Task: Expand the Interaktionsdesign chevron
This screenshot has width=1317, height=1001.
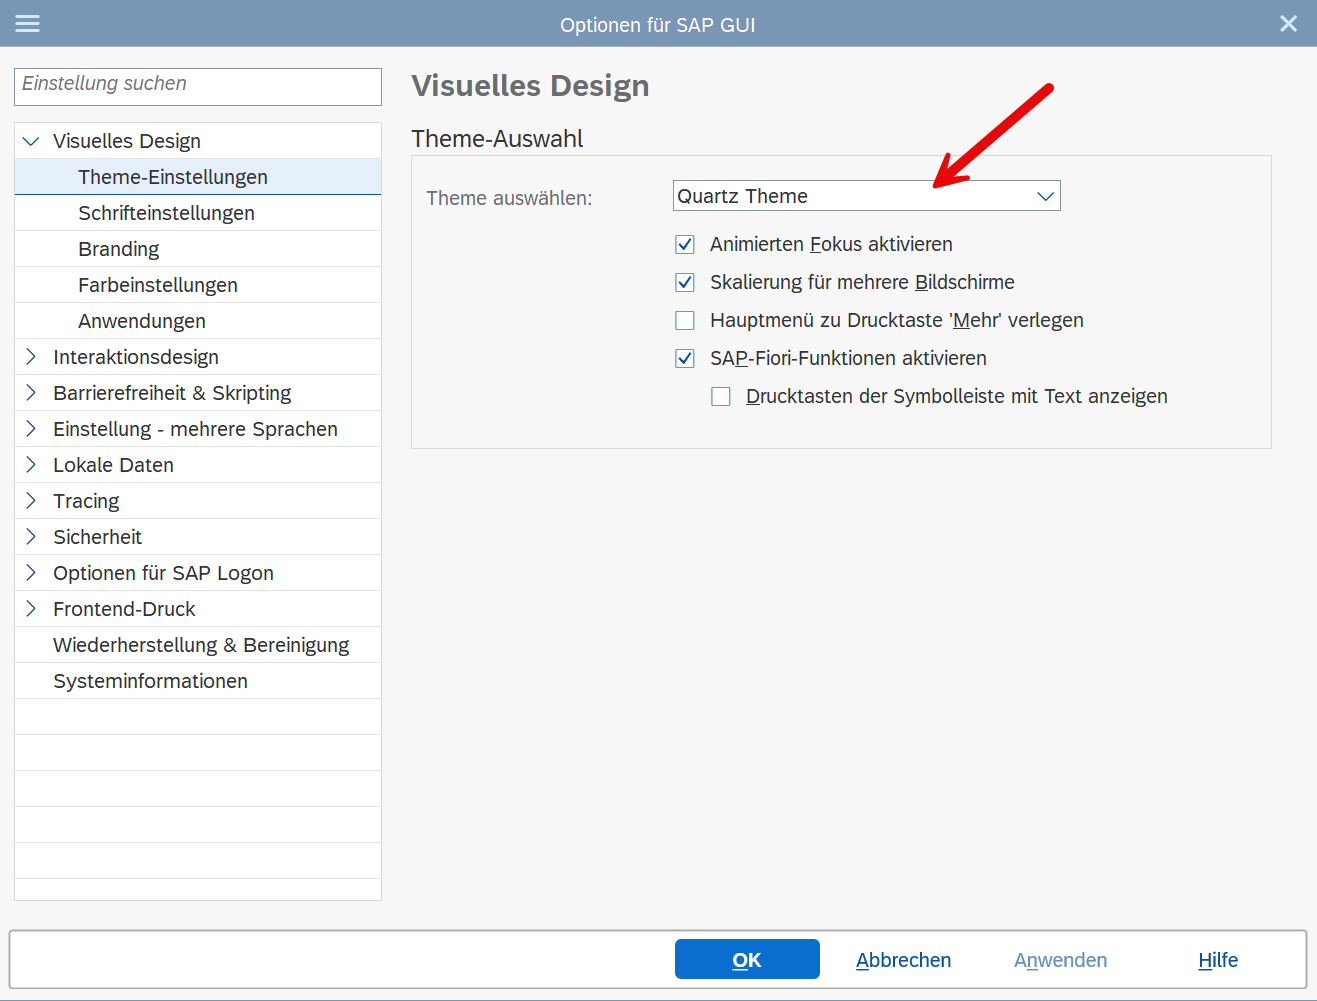Action: tap(31, 357)
